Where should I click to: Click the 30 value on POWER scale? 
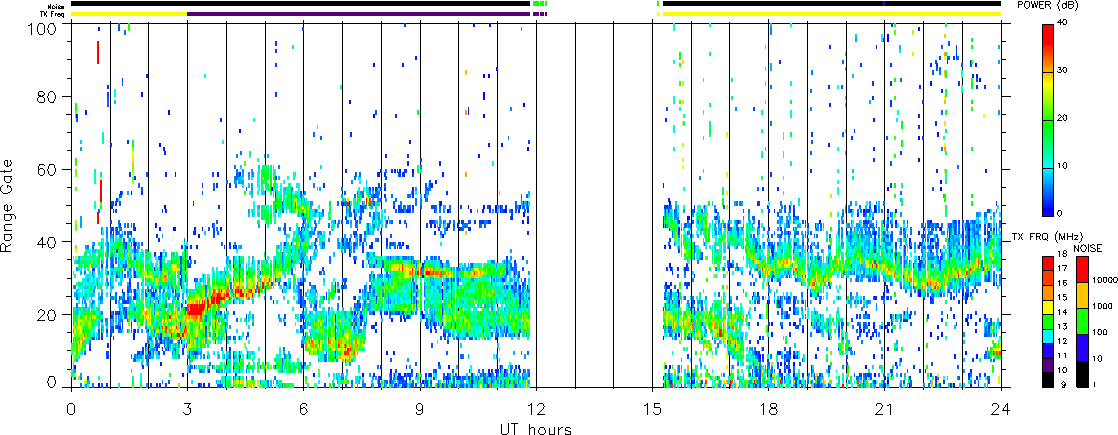[x=1062, y=70]
